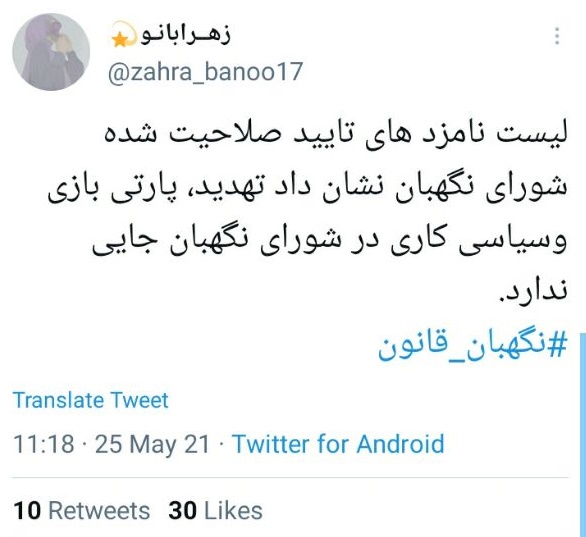Click the final tweet word ندارد
Screen dimensions: 586x537
[534, 291]
